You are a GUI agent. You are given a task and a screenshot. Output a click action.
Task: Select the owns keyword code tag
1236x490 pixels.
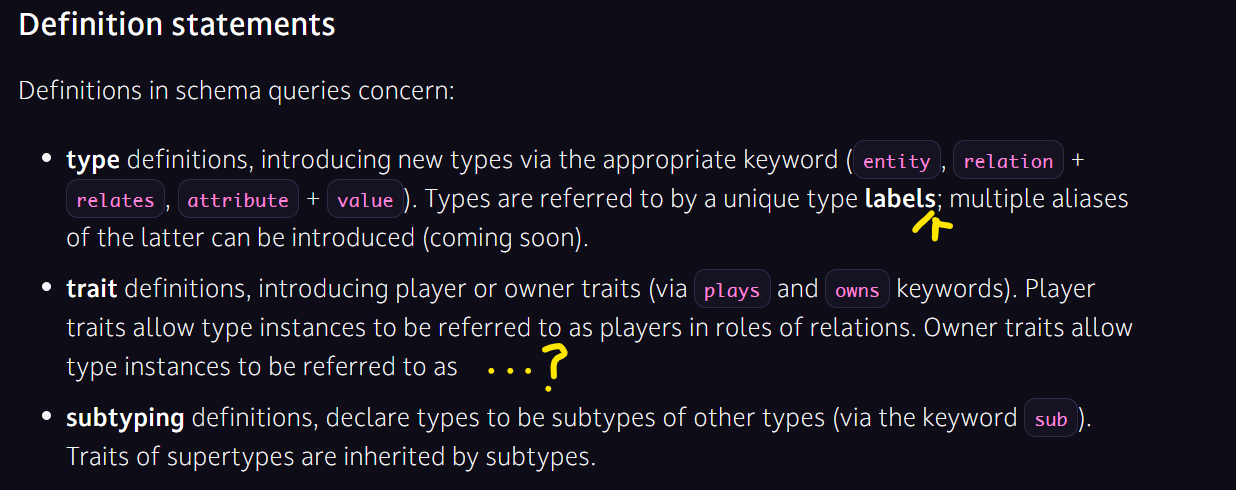[857, 291]
